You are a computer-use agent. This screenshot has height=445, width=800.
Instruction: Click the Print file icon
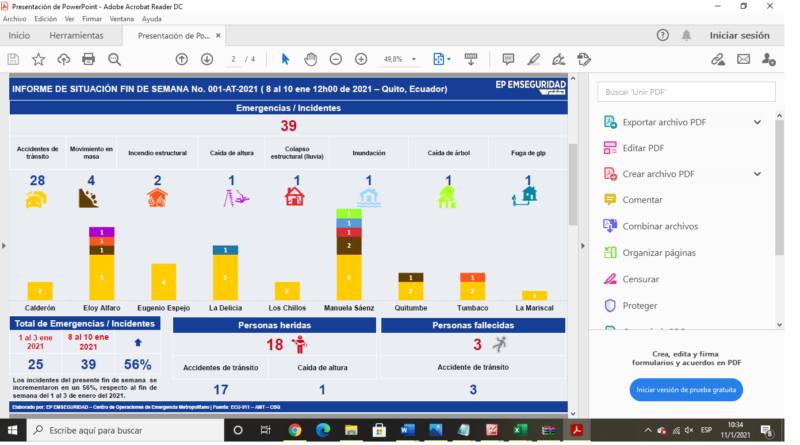[x=88, y=59]
